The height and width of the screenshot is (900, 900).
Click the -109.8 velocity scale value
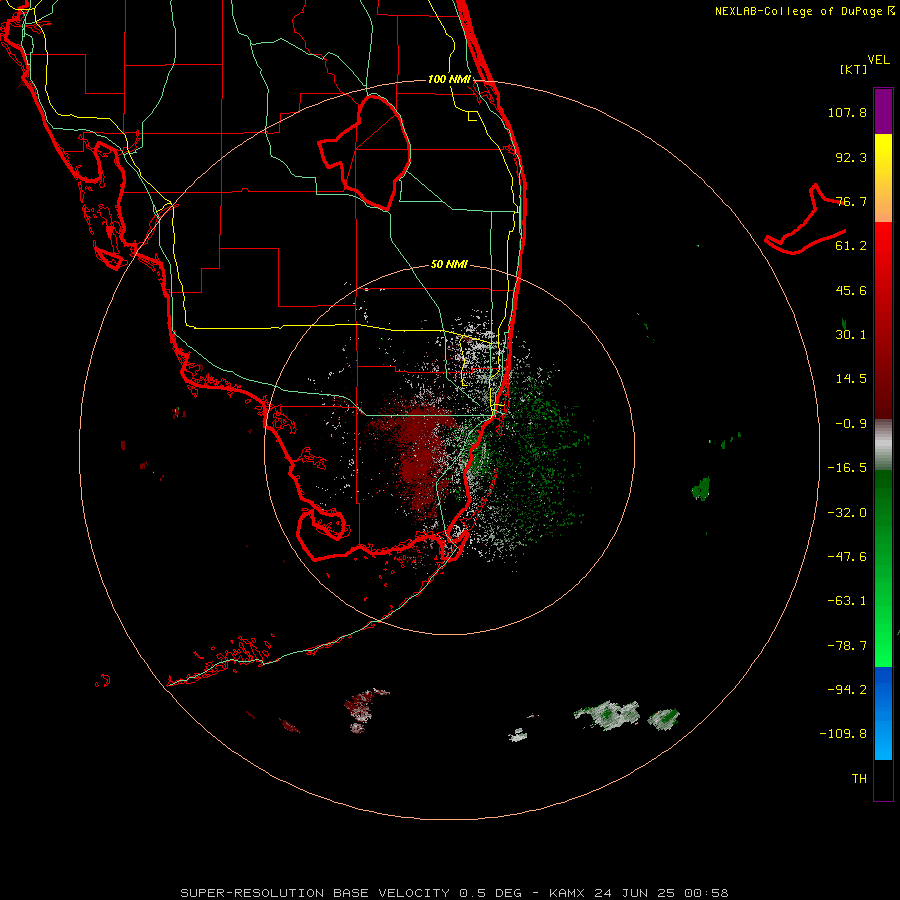tap(843, 734)
